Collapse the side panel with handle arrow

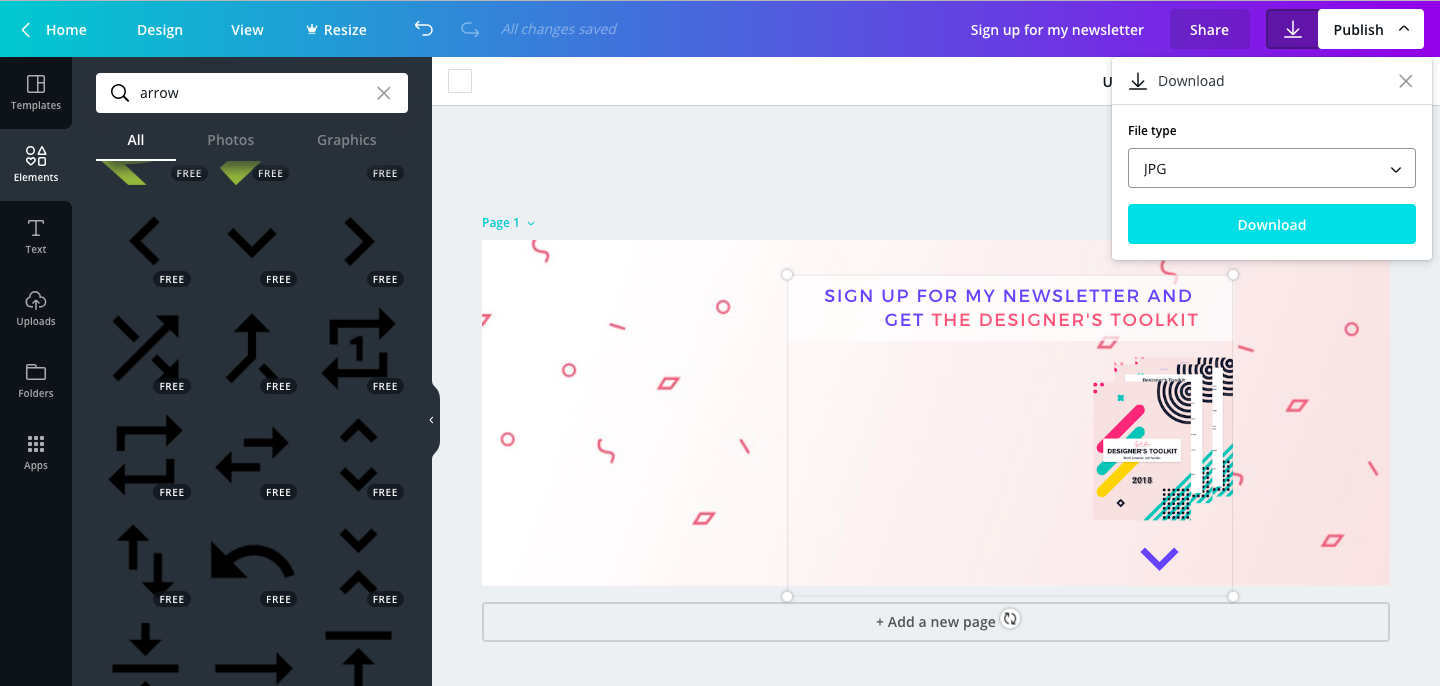(x=432, y=420)
